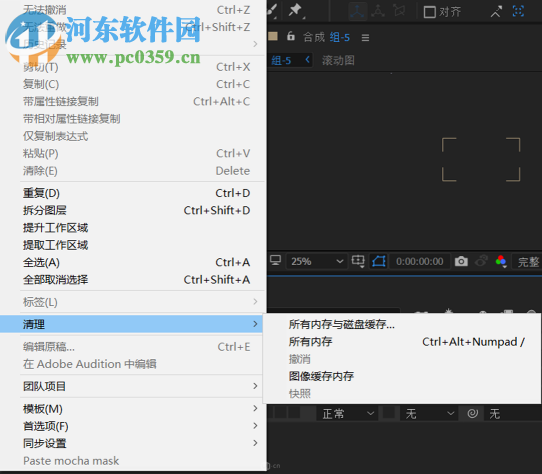Choose 所有内存与磁盘缓存... from submenu

click(x=402, y=324)
